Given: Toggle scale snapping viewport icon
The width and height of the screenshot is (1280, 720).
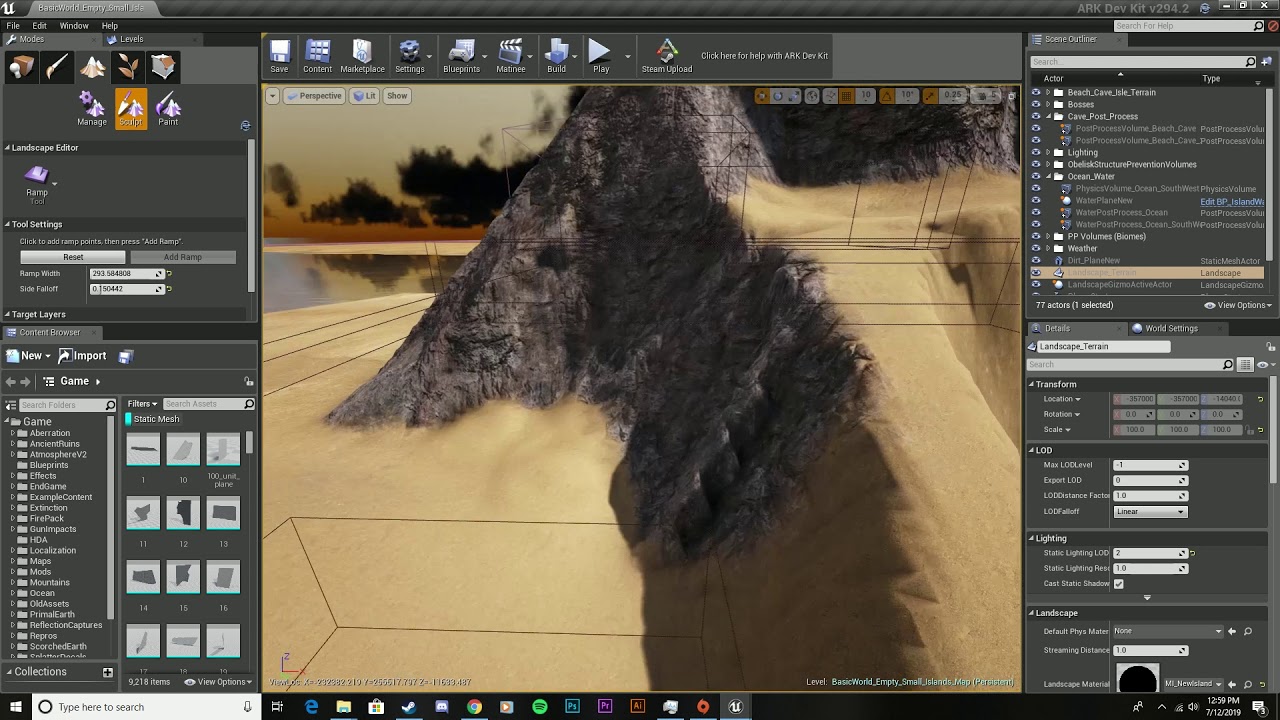Looking at the screenshot, I should click(x=930, y=96).
